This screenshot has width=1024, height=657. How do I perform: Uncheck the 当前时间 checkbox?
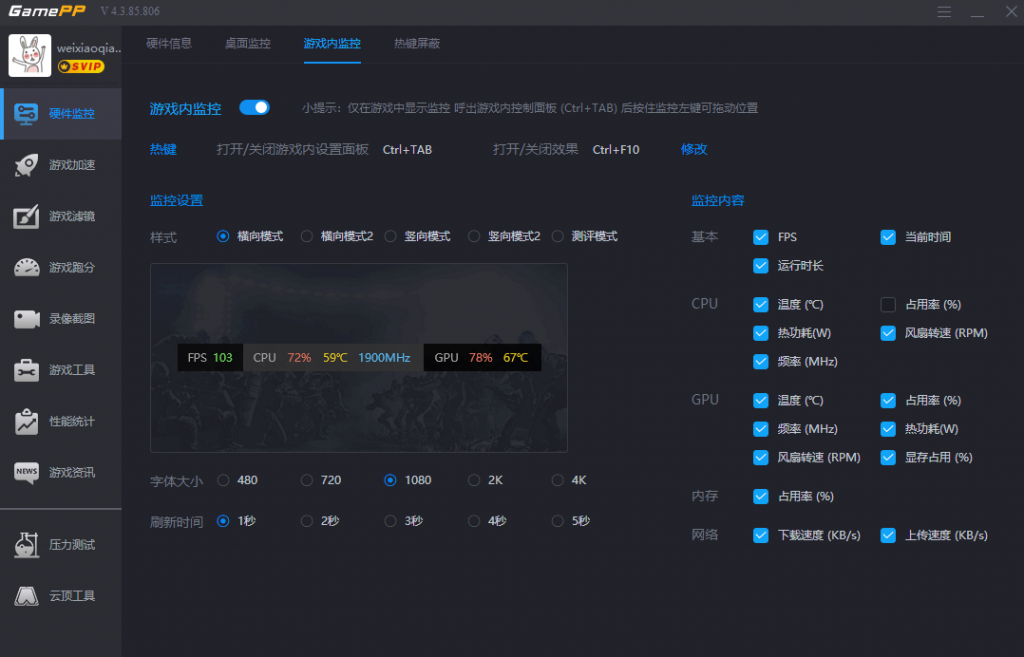[888, 237]
